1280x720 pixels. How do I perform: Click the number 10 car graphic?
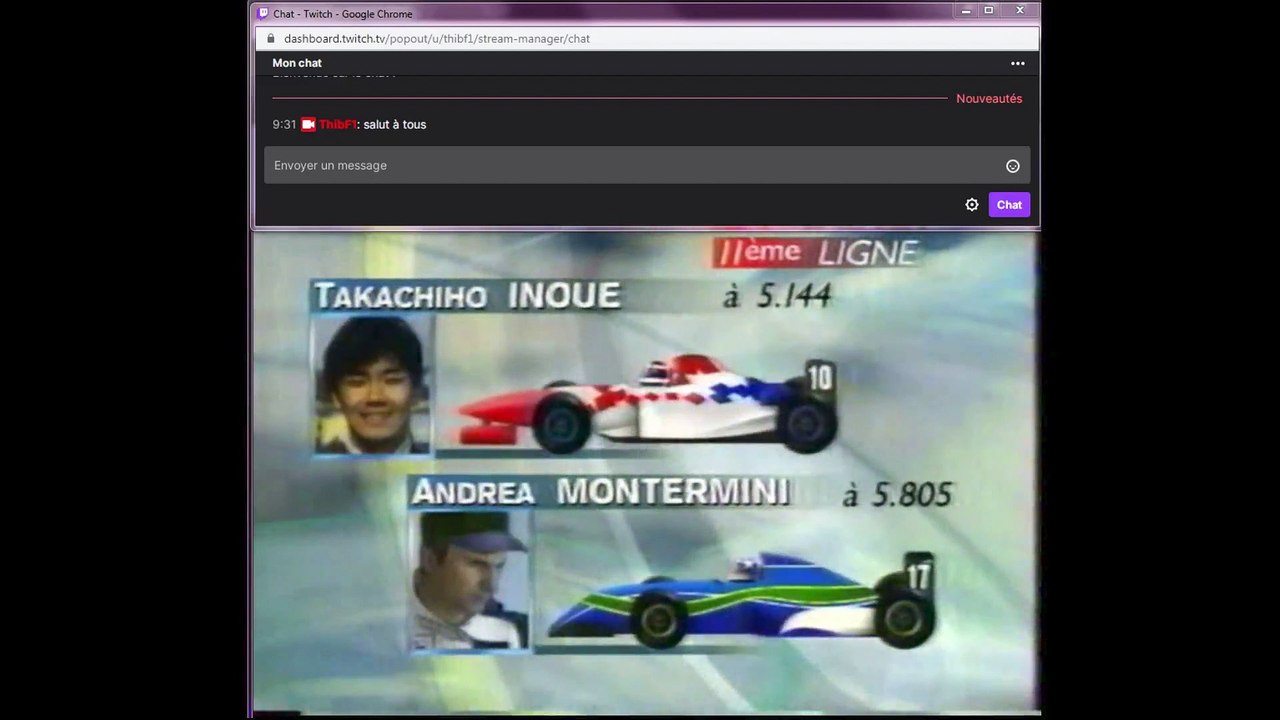647,404
